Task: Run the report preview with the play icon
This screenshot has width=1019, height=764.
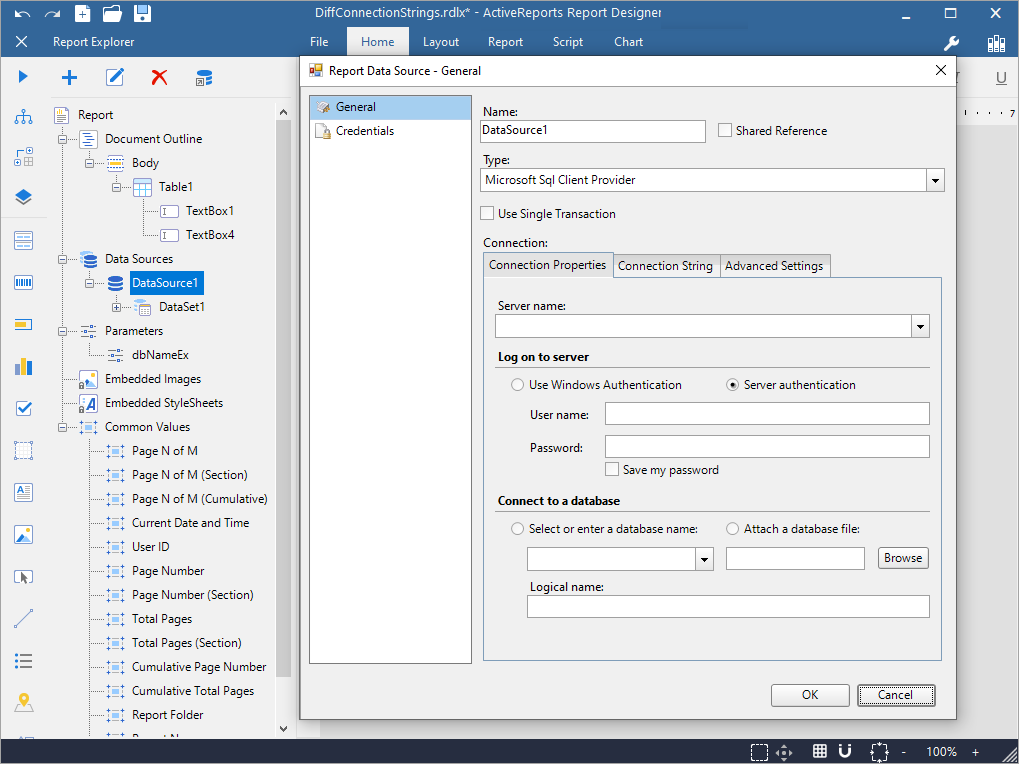Action: [x=23, y=77]
